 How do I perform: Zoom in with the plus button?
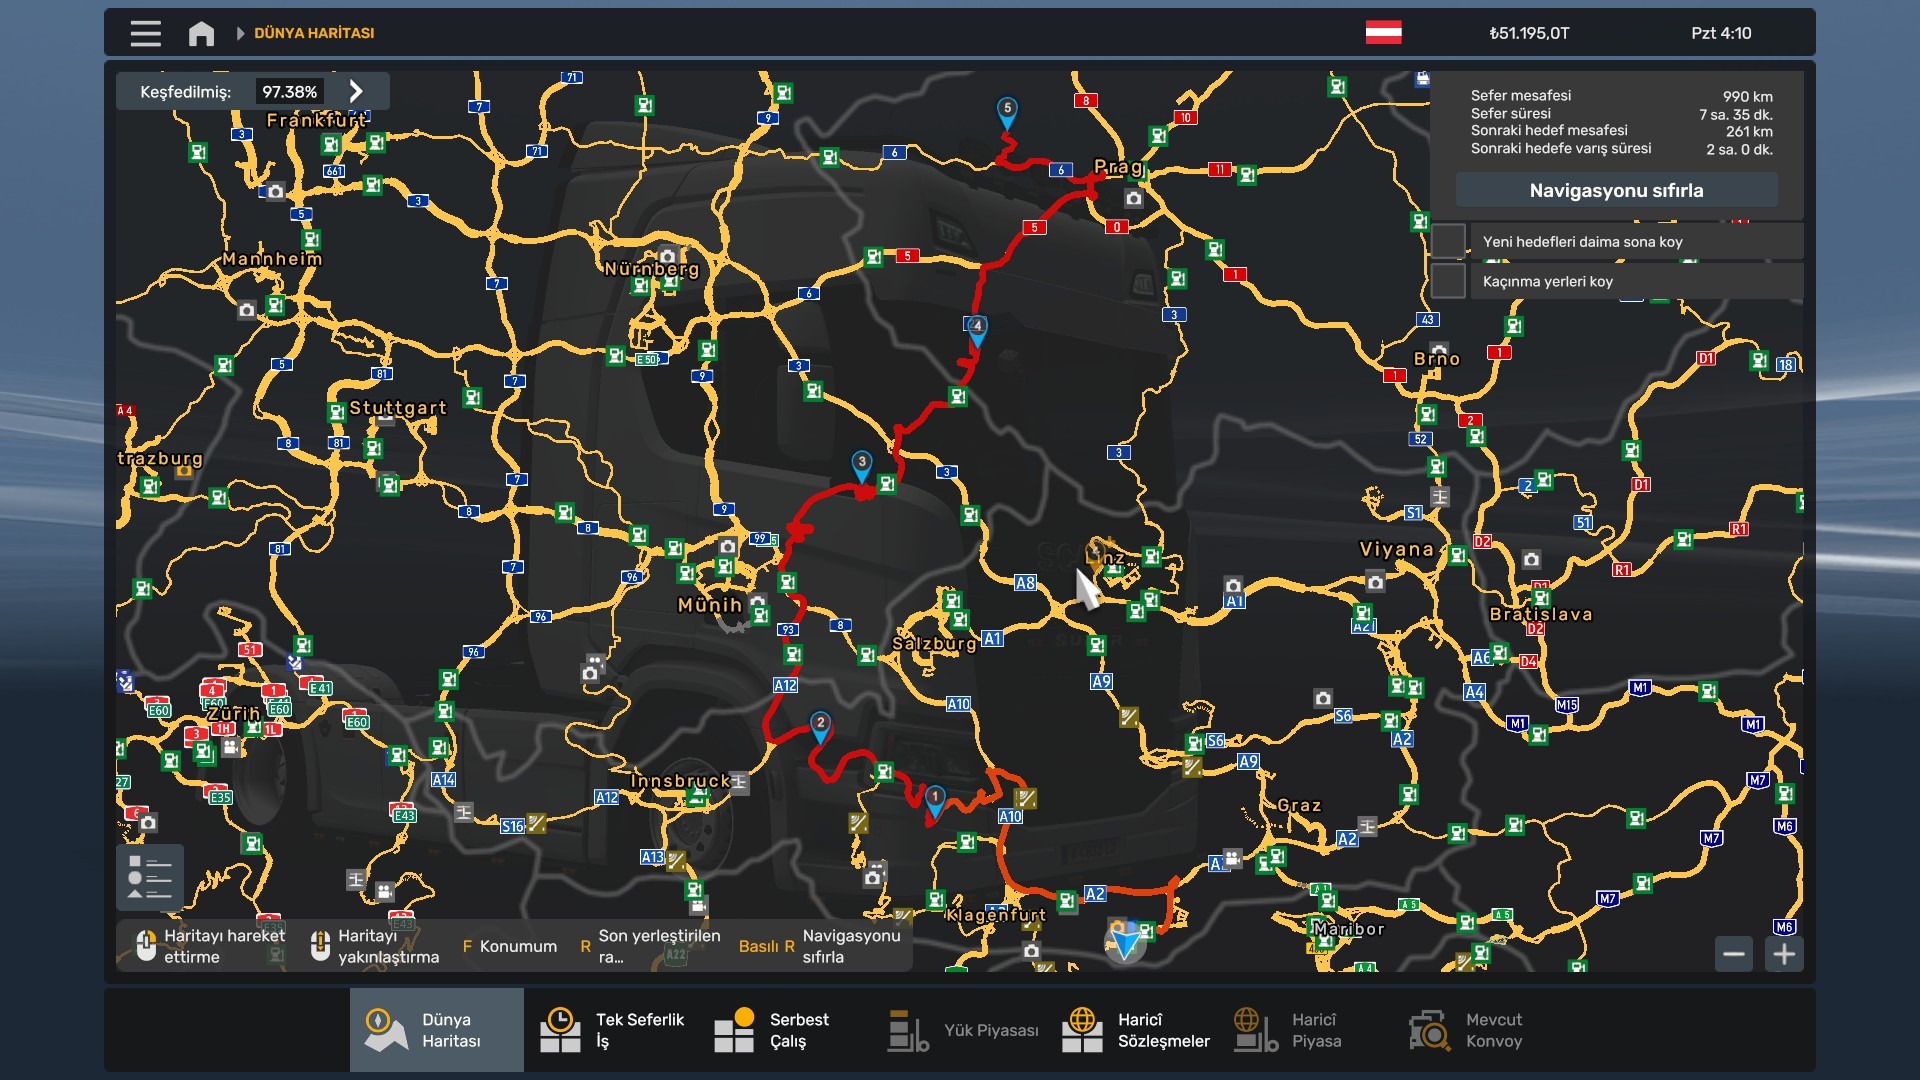pos(1784,954)
